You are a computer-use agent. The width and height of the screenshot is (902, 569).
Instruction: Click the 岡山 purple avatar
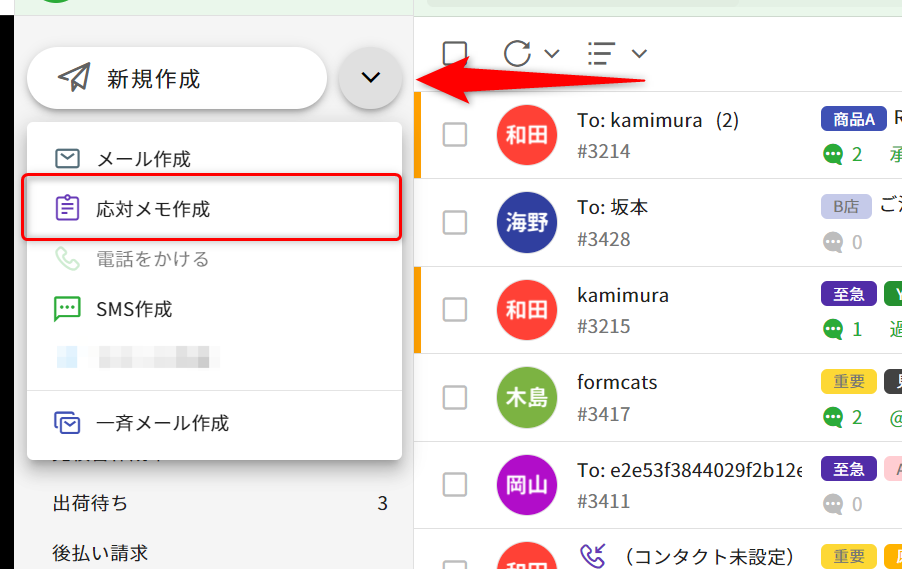click(526, 484)
